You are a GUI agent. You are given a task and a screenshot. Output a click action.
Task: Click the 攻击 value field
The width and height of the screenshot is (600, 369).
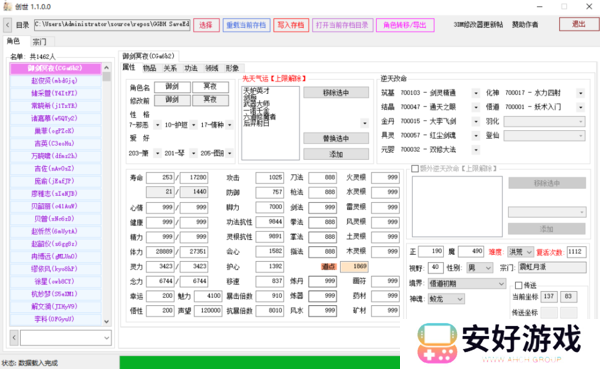coord(270,178)
